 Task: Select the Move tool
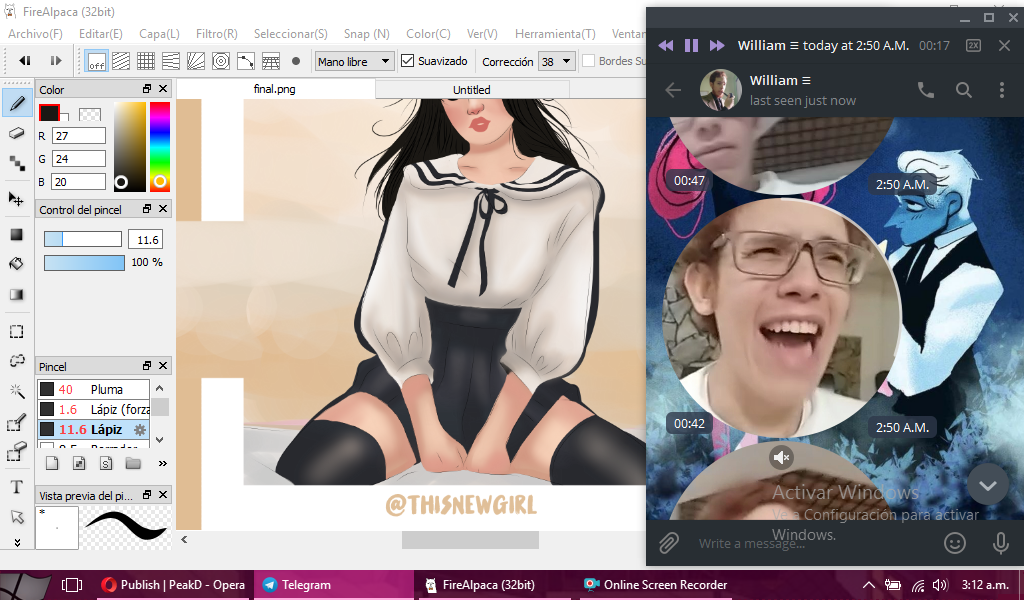pyautogui.click(x=17, y=198)
